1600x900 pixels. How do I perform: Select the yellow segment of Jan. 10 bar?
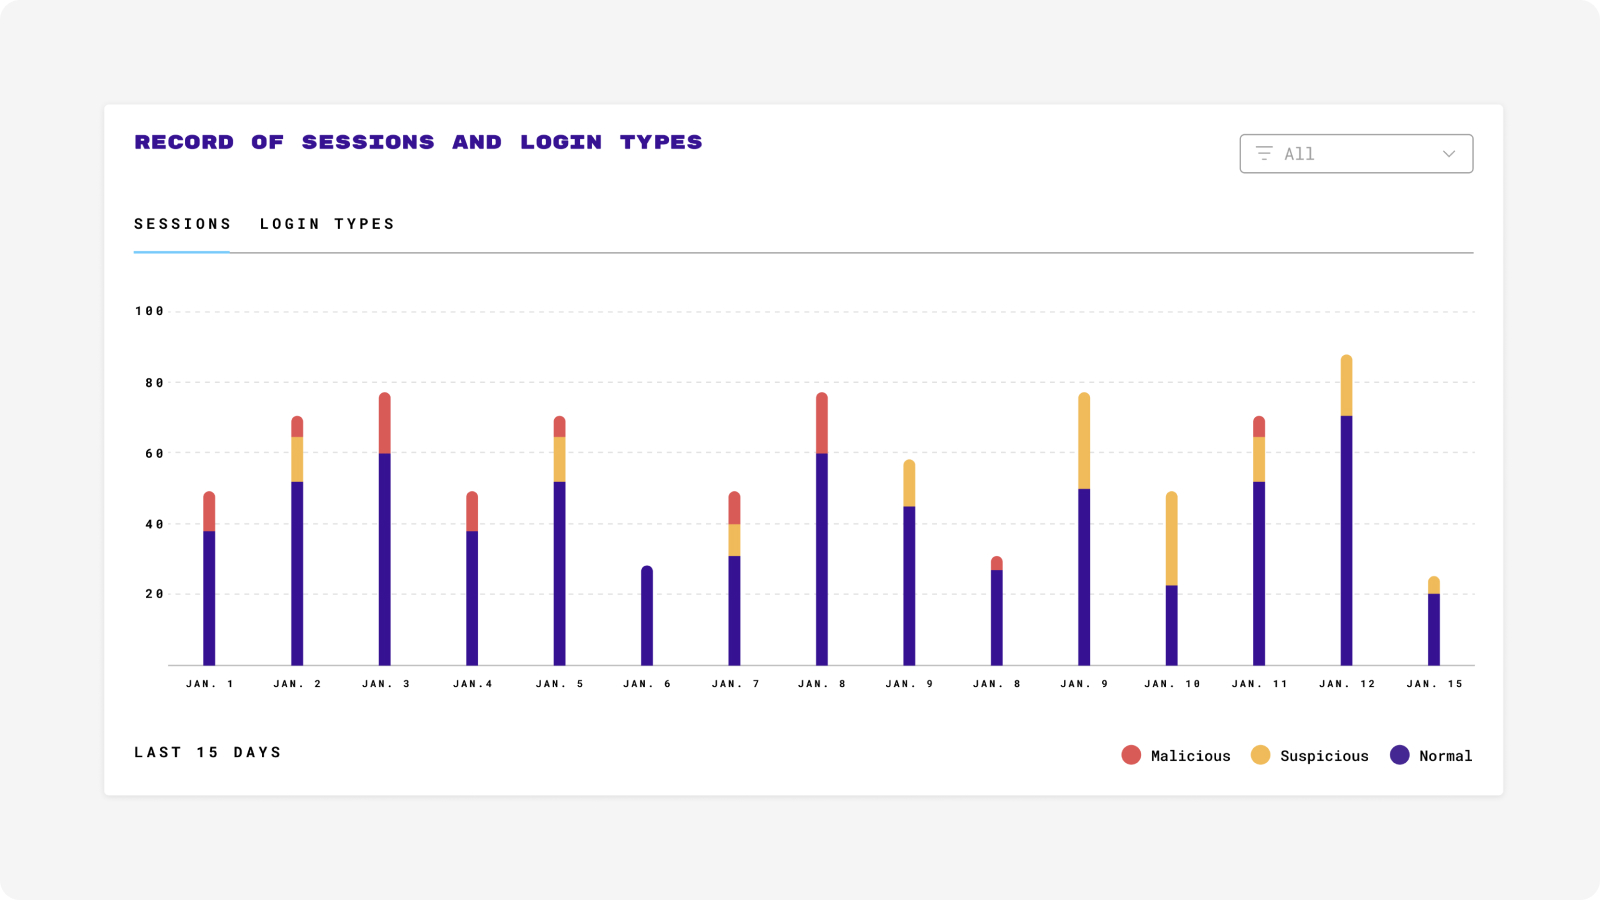[1171, 539]
